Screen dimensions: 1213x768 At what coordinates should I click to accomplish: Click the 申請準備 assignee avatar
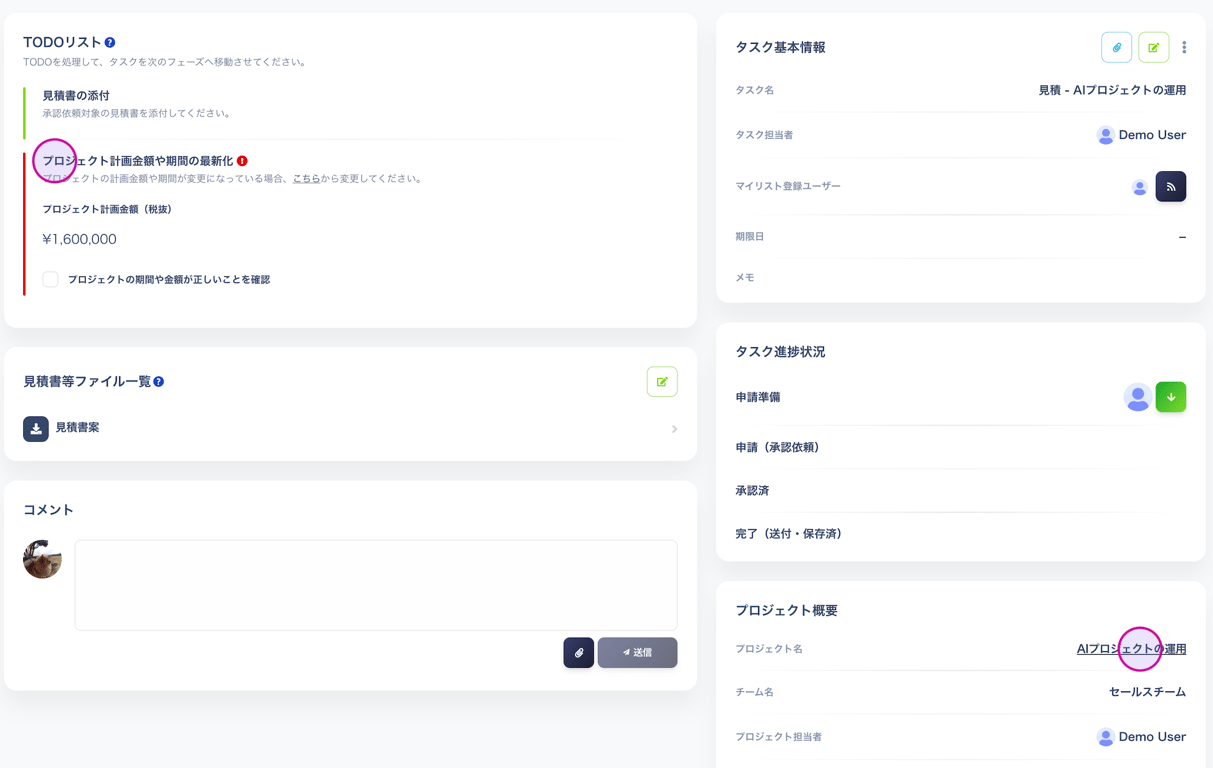(1137, 397)
